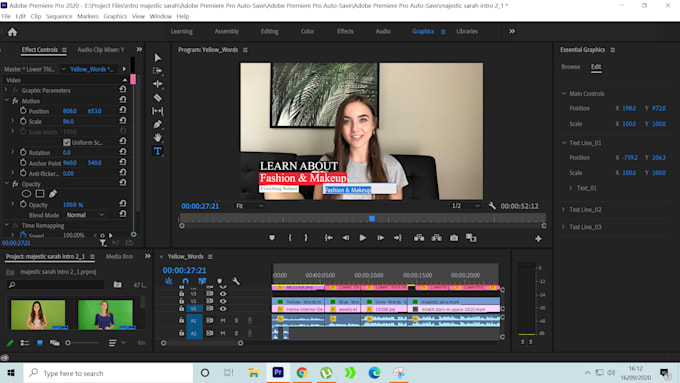Step forward one frame
This screenshot has width=680, height=383.
pyautogui.click(x=380, y=238)
